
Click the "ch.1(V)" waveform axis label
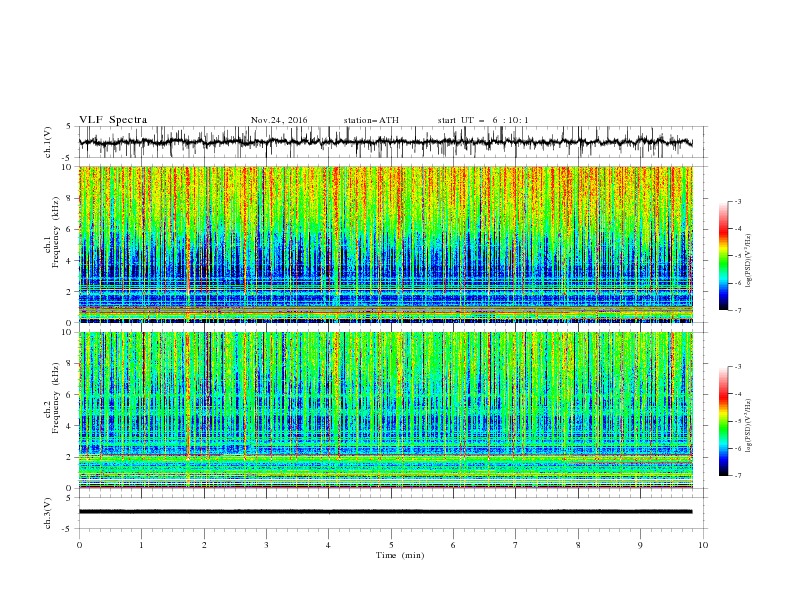[47, 142]
